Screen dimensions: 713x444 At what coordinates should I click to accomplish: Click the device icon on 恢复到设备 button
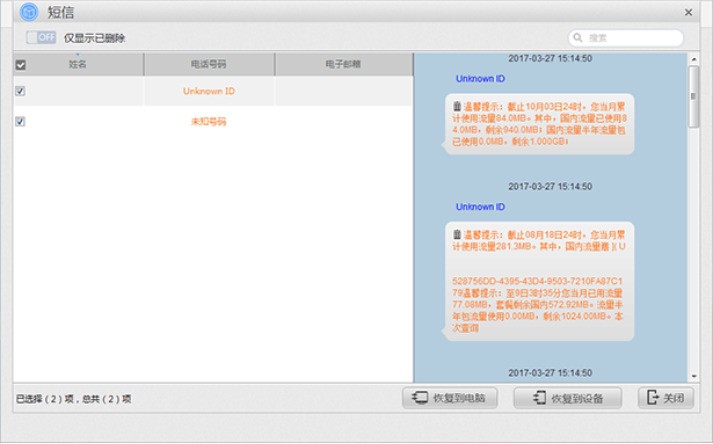click(x=539, y=398)
